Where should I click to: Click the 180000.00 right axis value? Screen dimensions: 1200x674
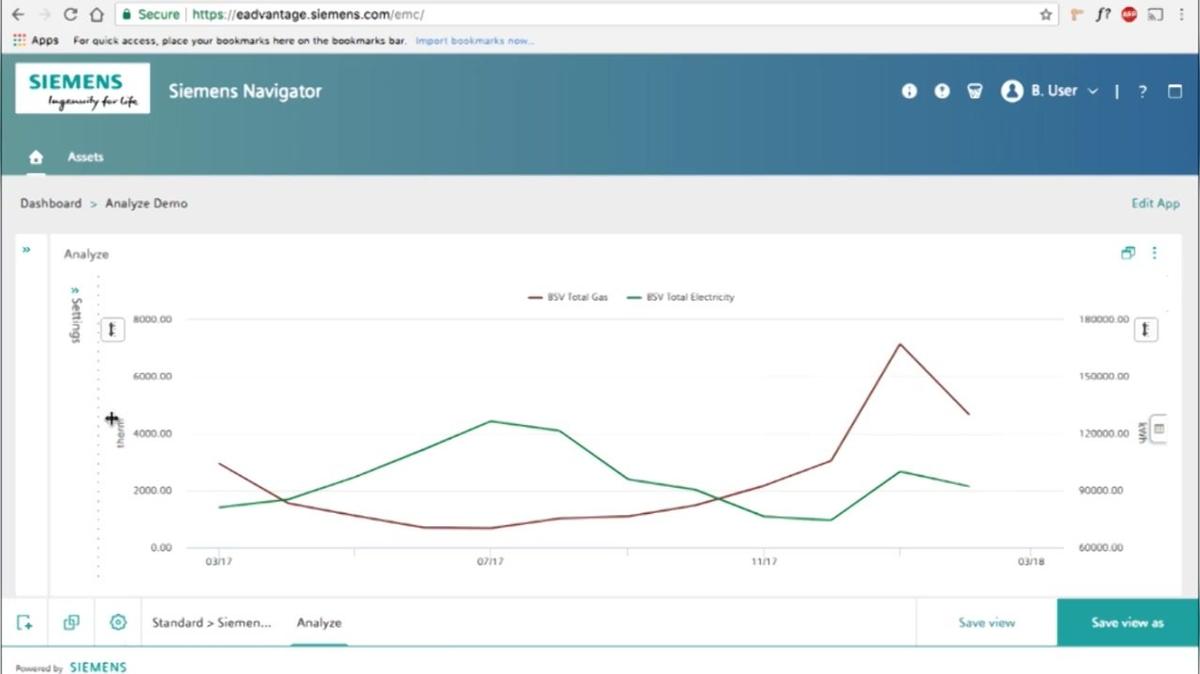coord(1104,320)
